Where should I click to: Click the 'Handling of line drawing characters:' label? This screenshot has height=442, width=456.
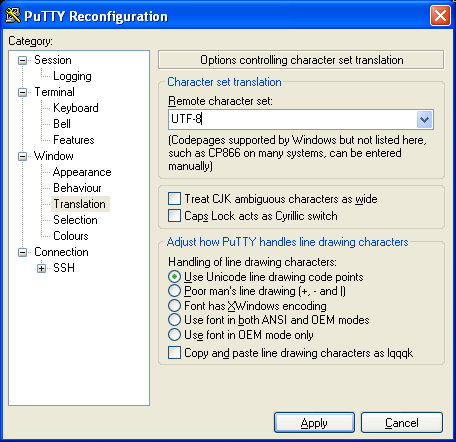[252, 262]
